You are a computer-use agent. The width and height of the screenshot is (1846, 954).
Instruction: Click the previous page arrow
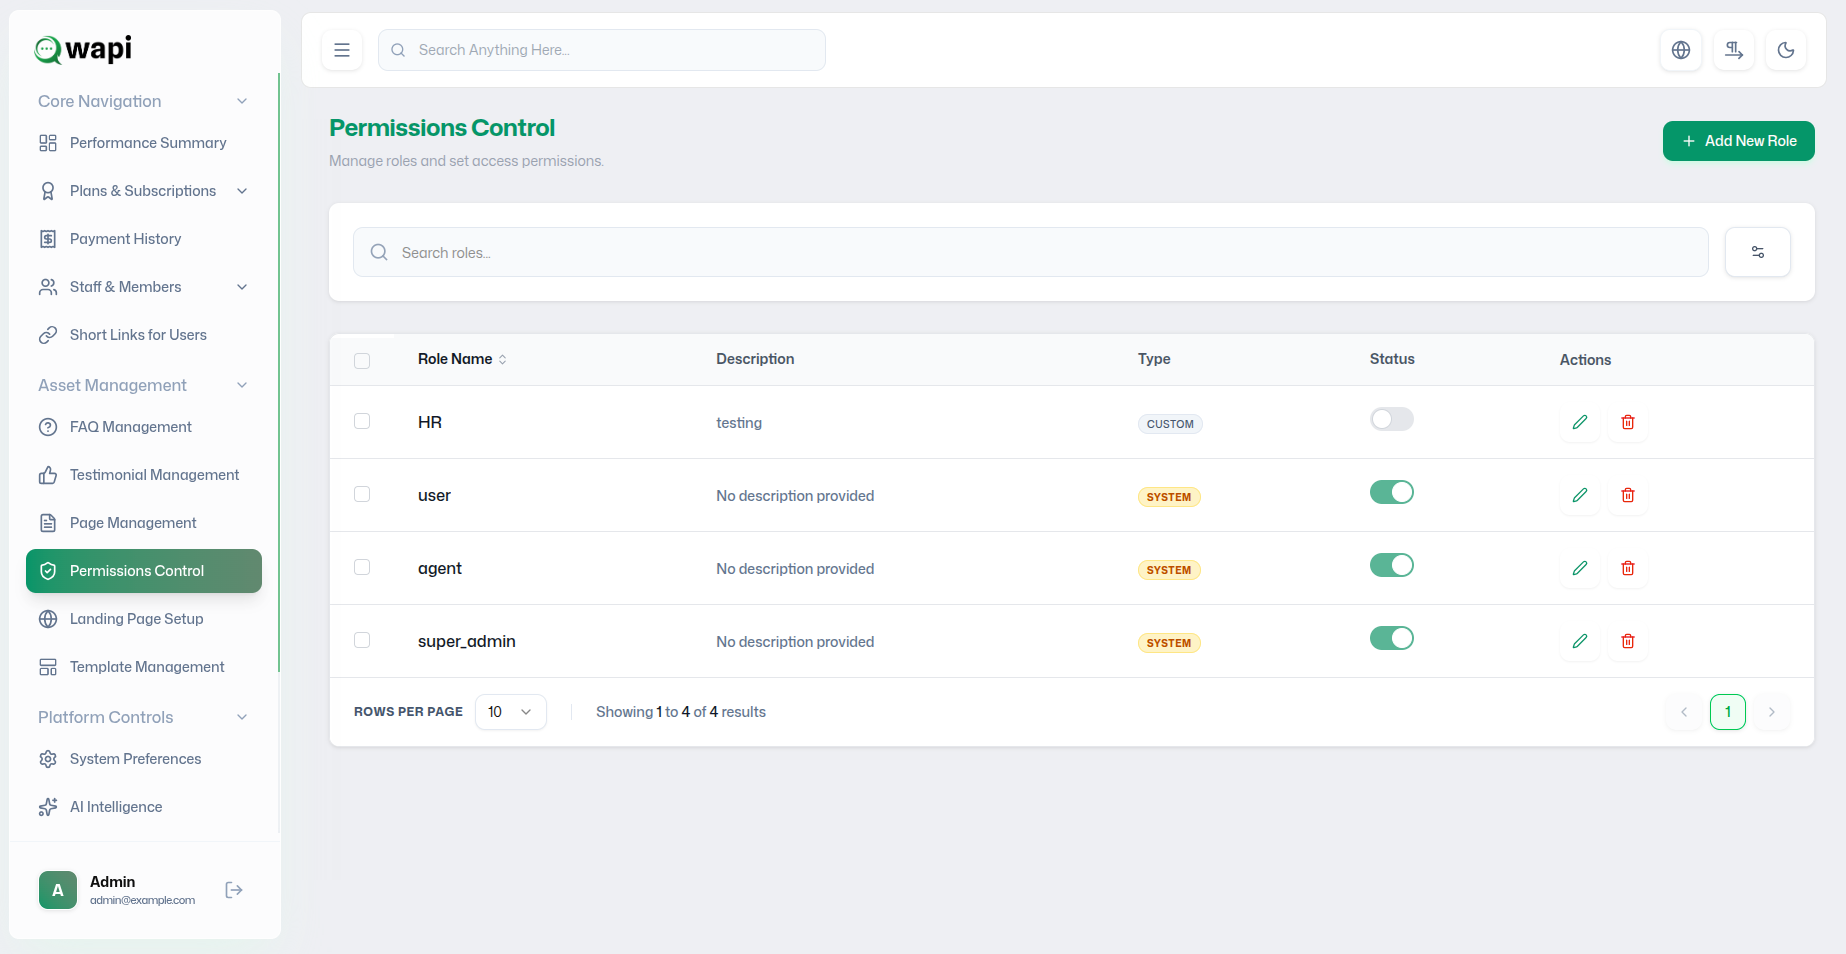[x=1684, y=712]
